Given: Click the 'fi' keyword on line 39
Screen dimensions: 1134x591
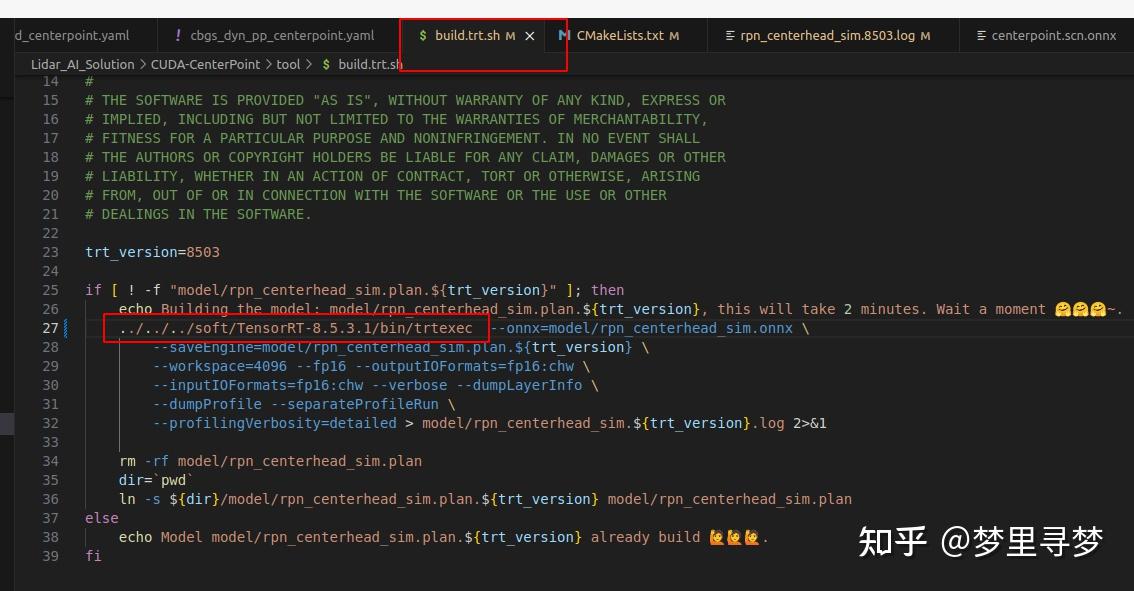Looking at the screenshot, I should click(x=93, y=556).
